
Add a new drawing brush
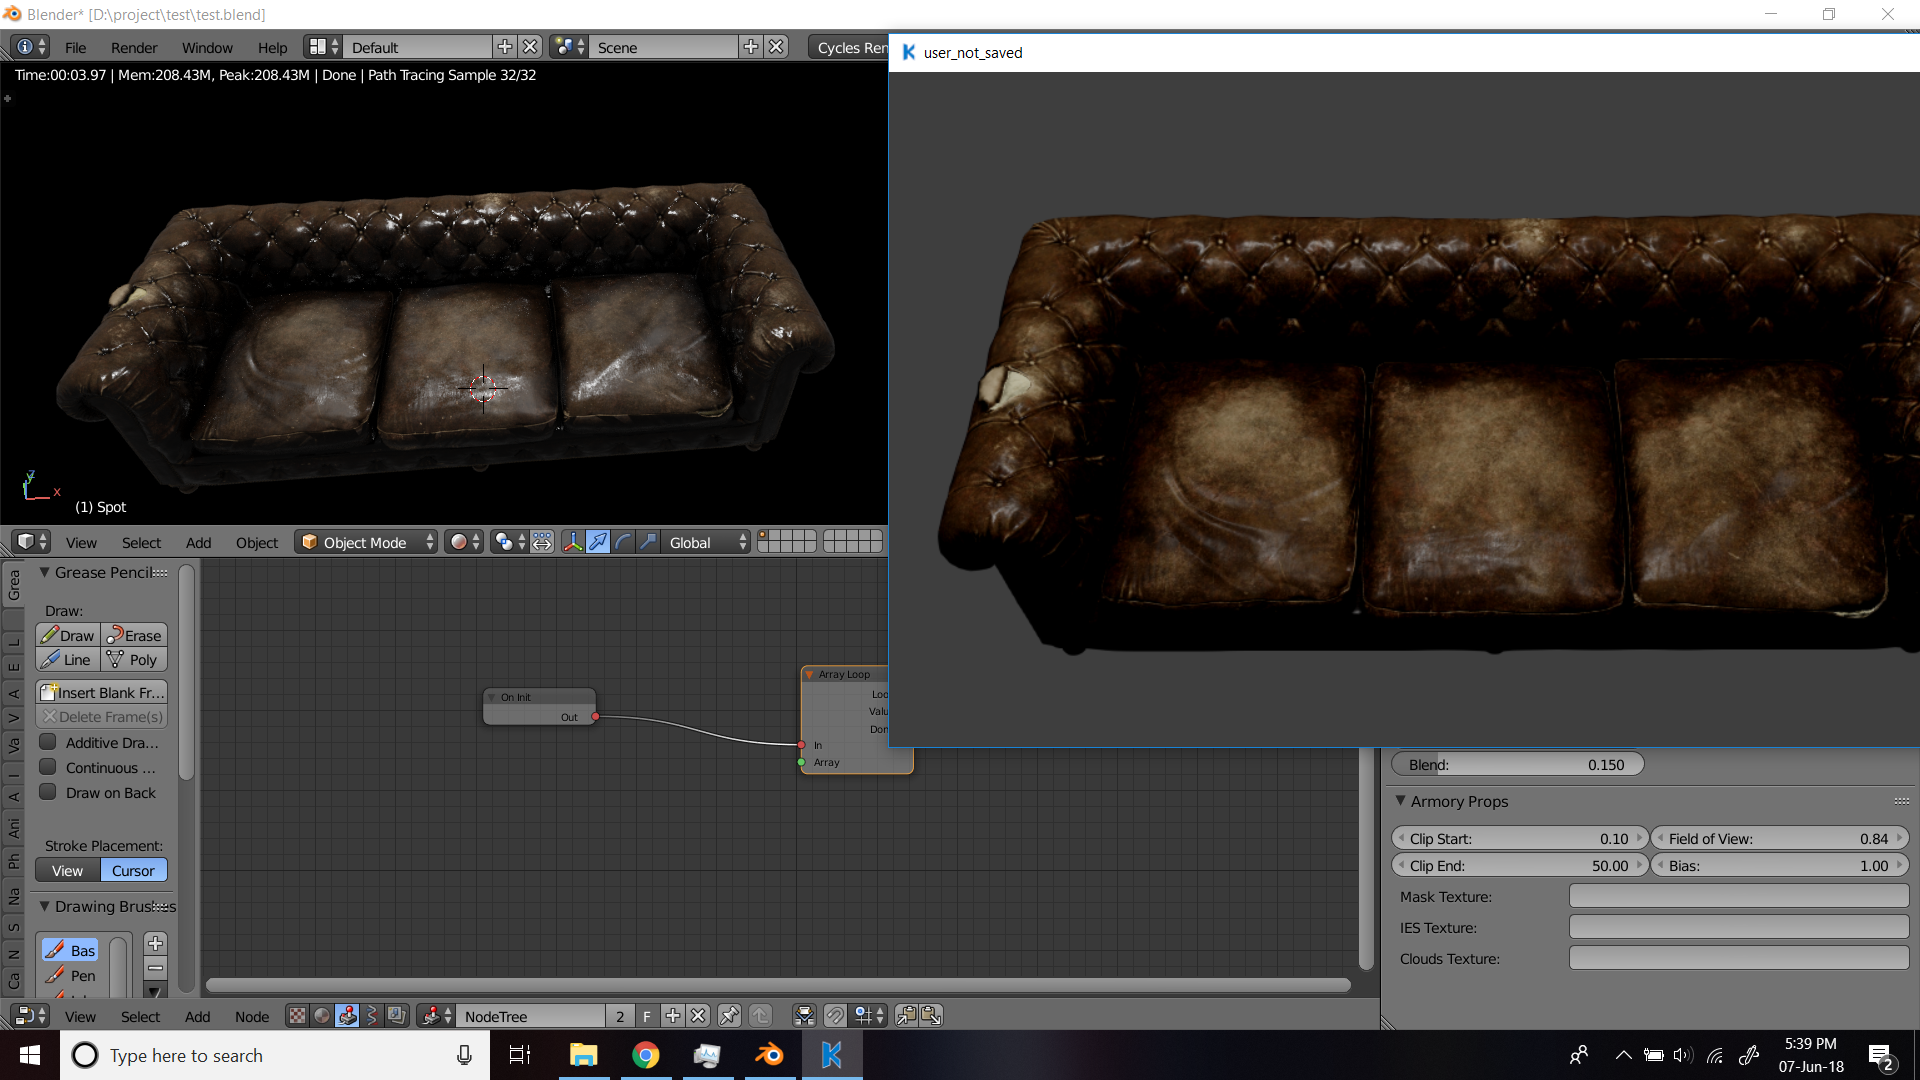pyautogui.click(x=155, y=943)
